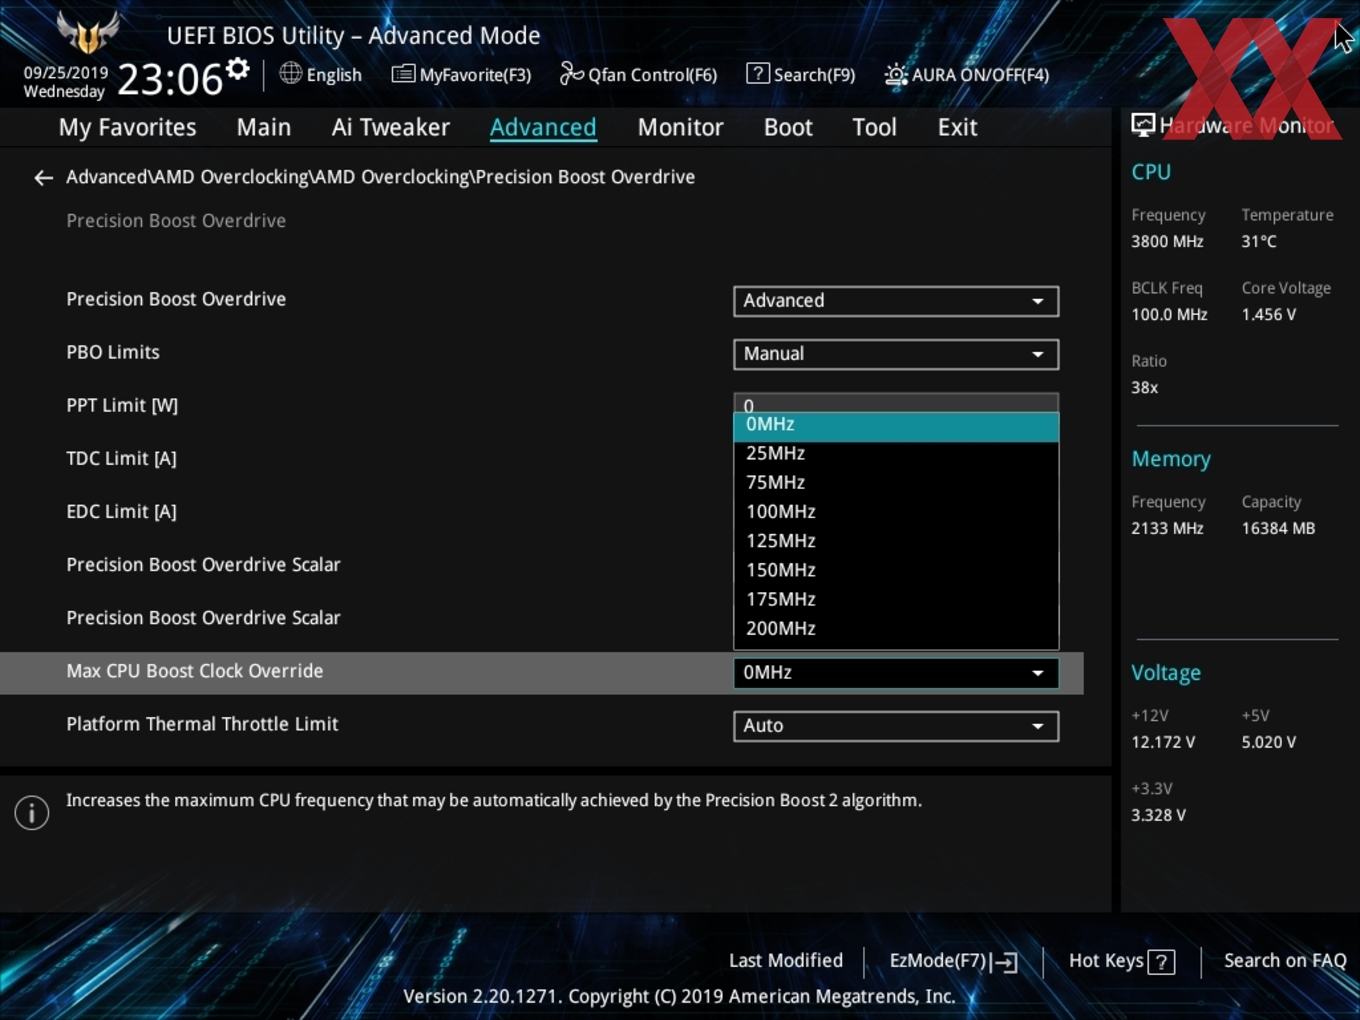Select the EDC Limit [A] row
Screen dimensions: 1360x1020
pyautogui.click(x=121, y=511)
